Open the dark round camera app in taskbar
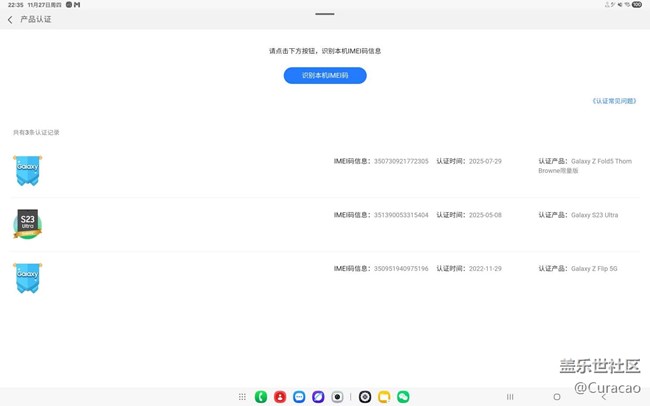 pyautogui.click(x=365, y=397)
